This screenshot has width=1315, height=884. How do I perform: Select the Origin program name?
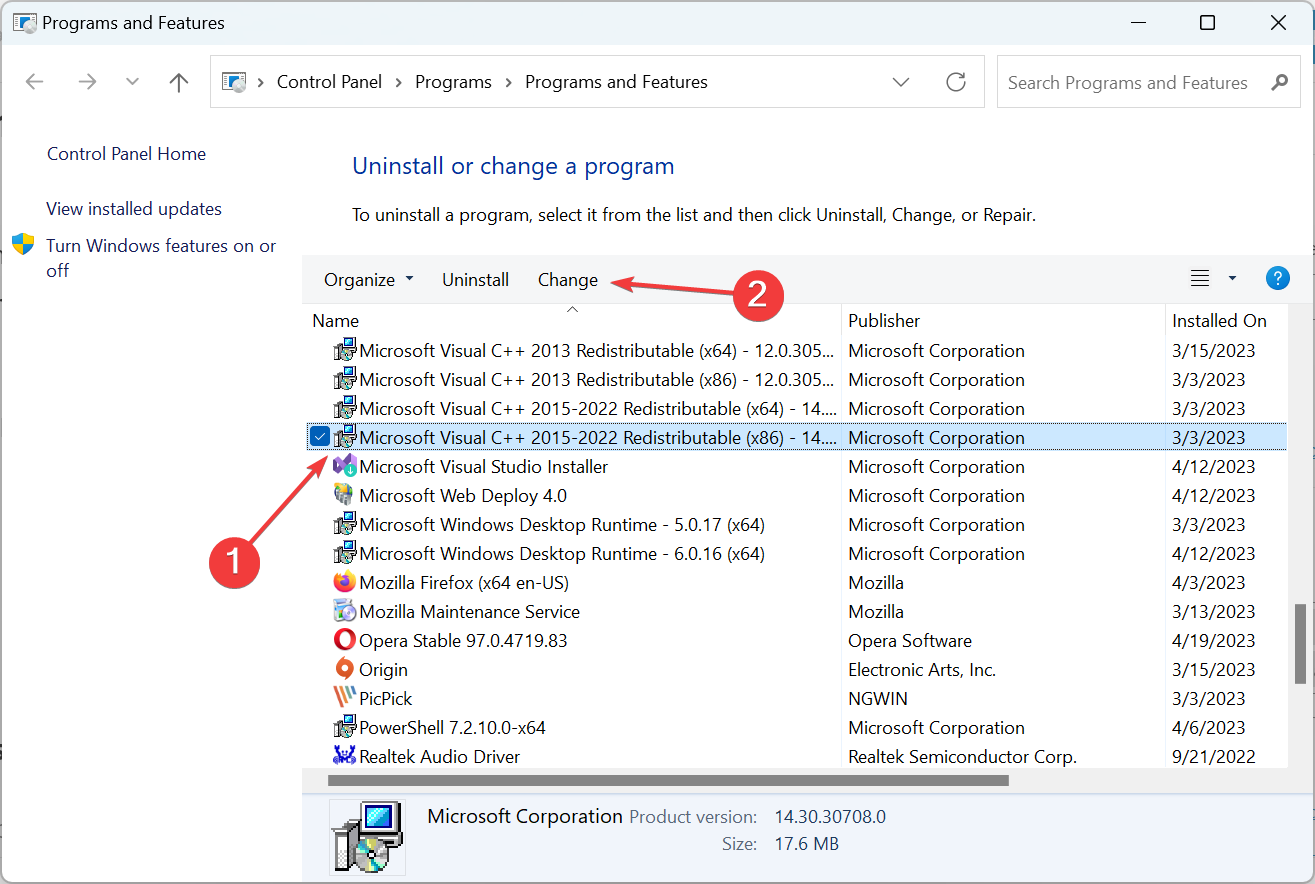tap(383, 670)
